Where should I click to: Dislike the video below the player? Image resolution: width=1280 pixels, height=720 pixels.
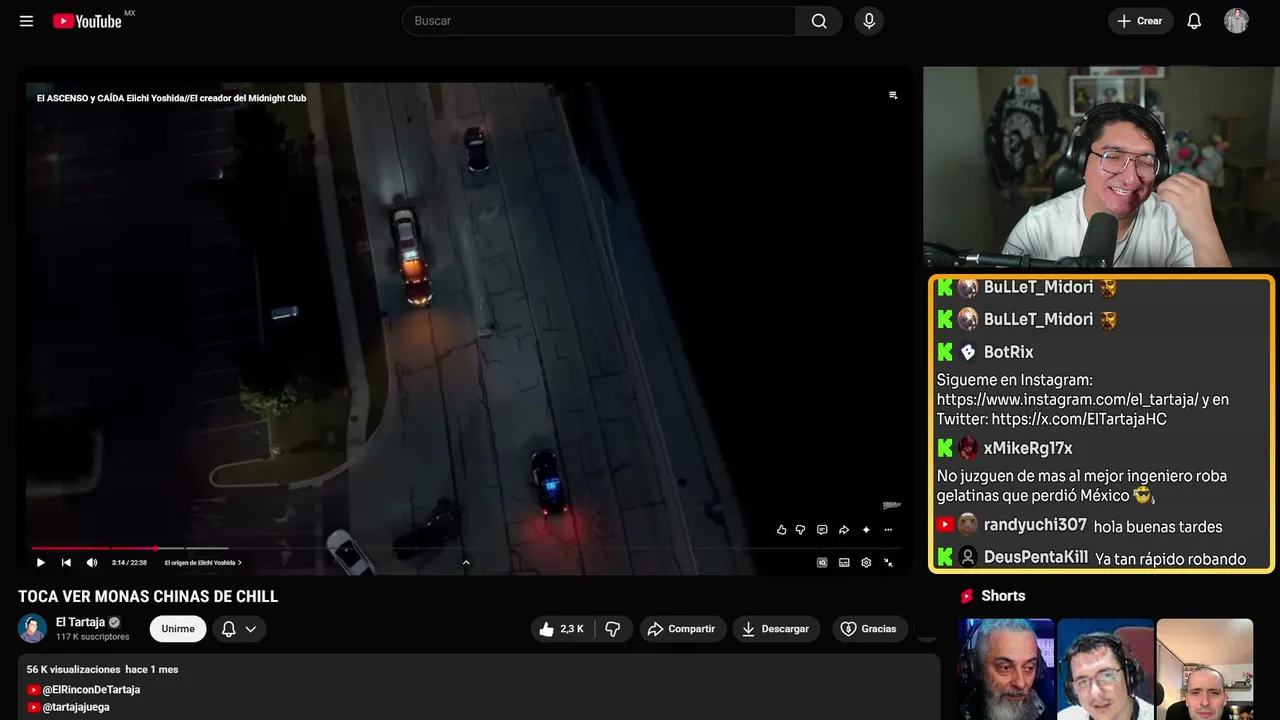(x=613, y=629)
